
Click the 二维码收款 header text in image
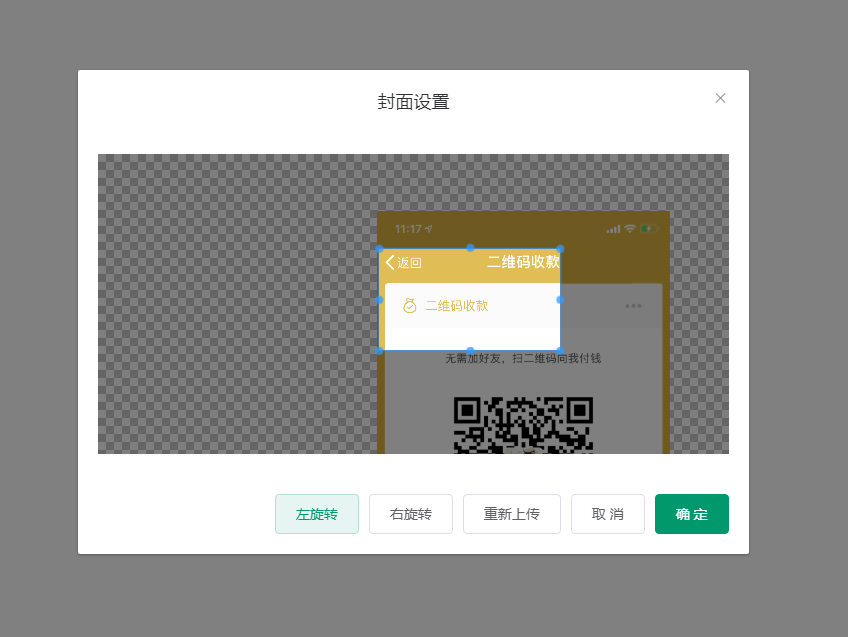523,262
